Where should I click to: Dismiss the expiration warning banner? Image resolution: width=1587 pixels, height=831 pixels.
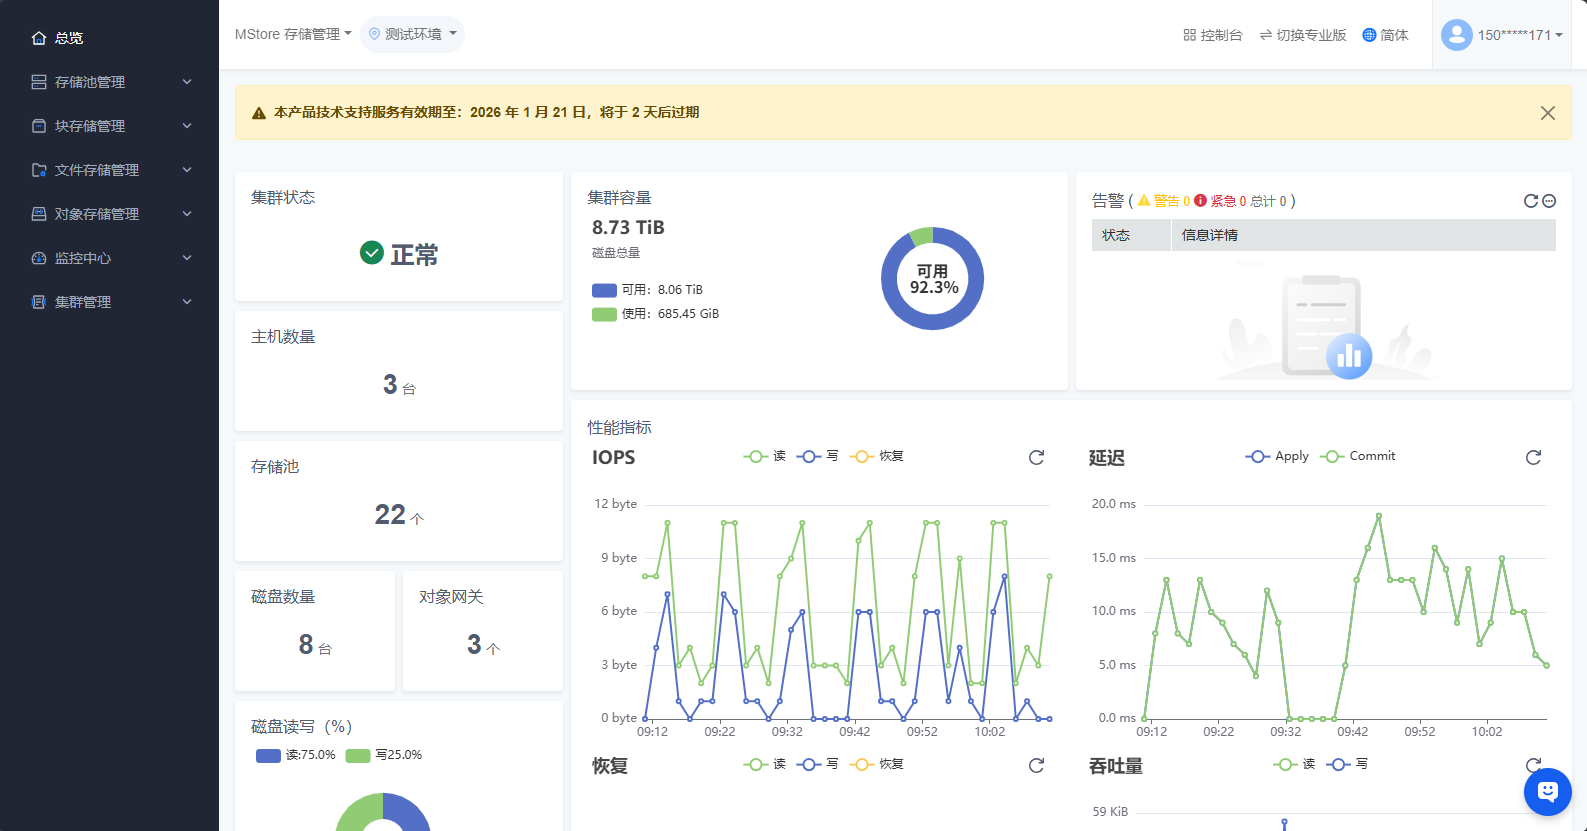(x=1547, y=113)
